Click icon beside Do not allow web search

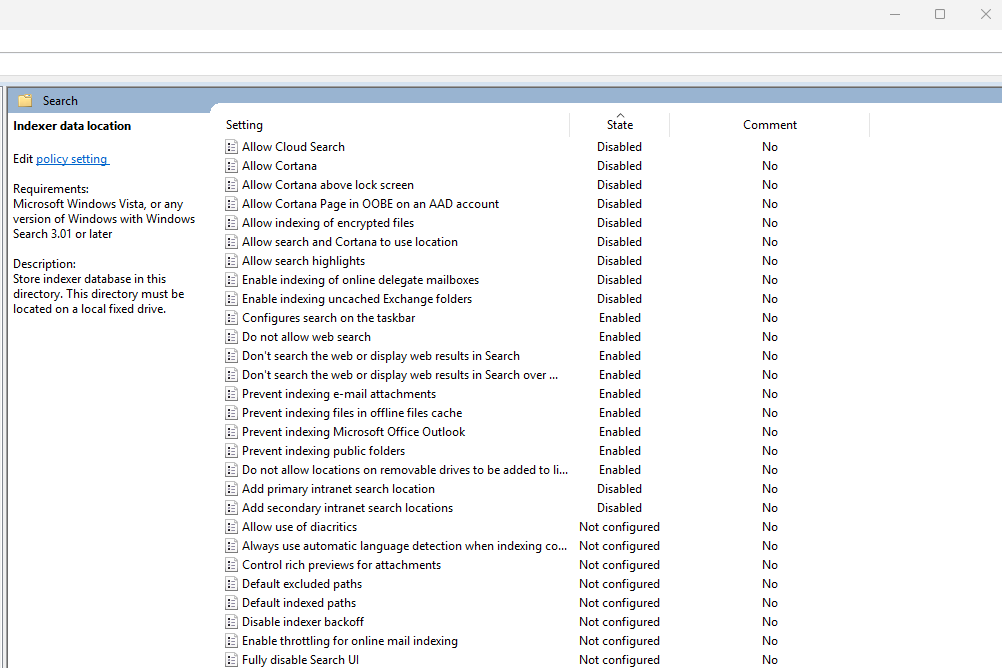tap(231, 337)
